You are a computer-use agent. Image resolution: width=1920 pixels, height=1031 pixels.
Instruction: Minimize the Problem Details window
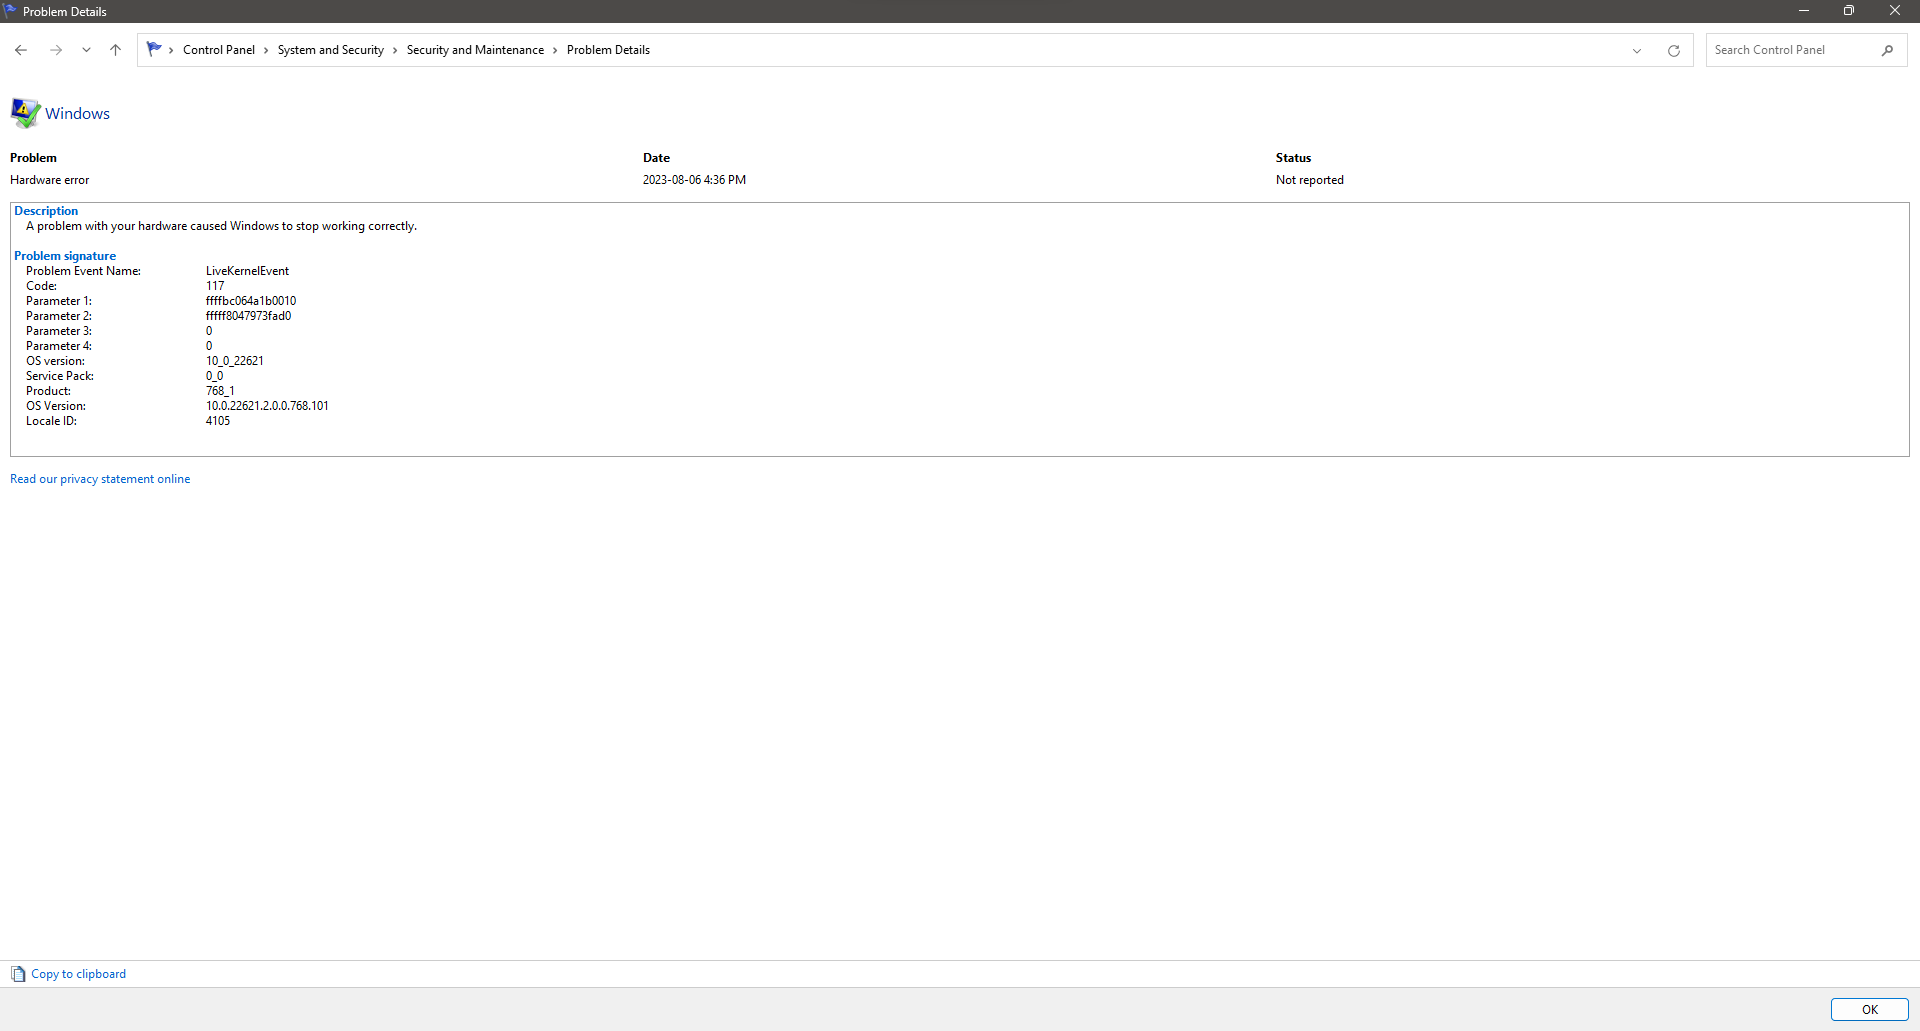1804,11
